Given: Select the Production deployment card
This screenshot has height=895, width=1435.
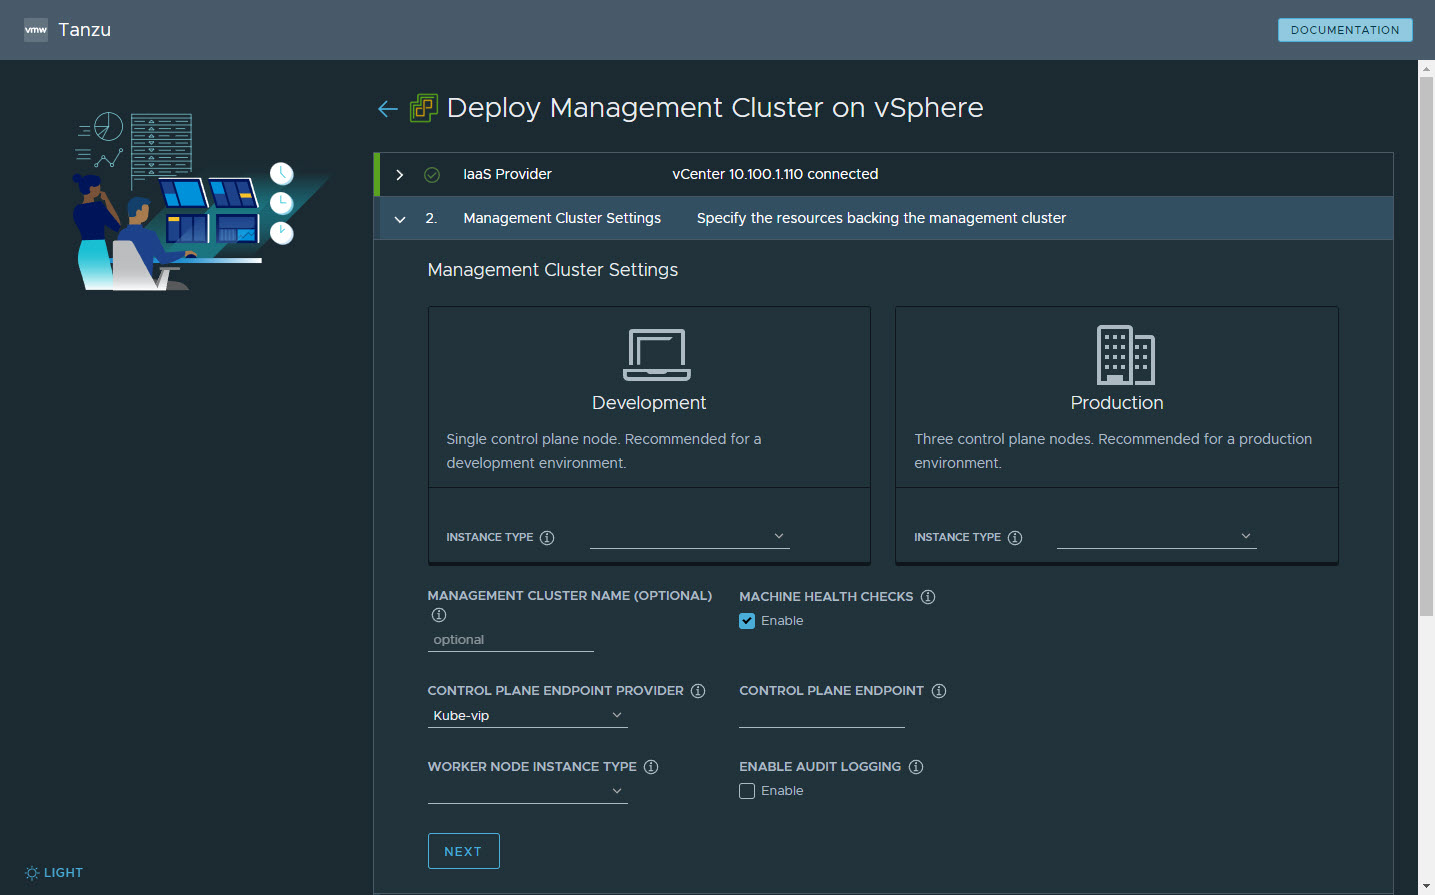Looking at the screenshot, I should (1117, 435).
